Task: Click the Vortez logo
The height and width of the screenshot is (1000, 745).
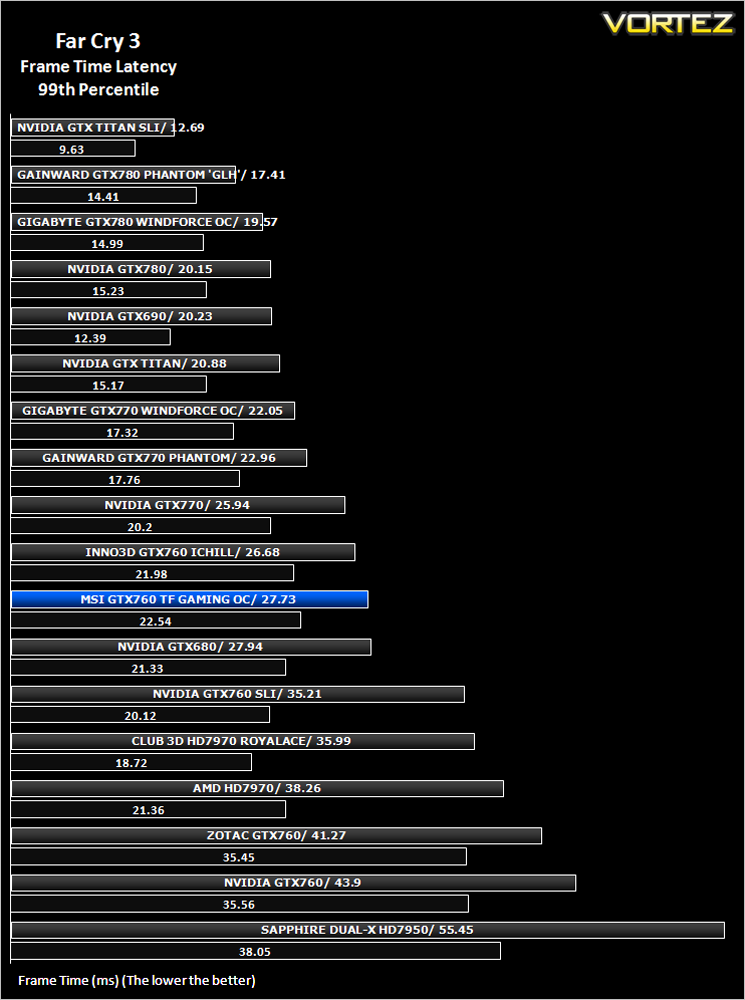Action: coord(667,23)
